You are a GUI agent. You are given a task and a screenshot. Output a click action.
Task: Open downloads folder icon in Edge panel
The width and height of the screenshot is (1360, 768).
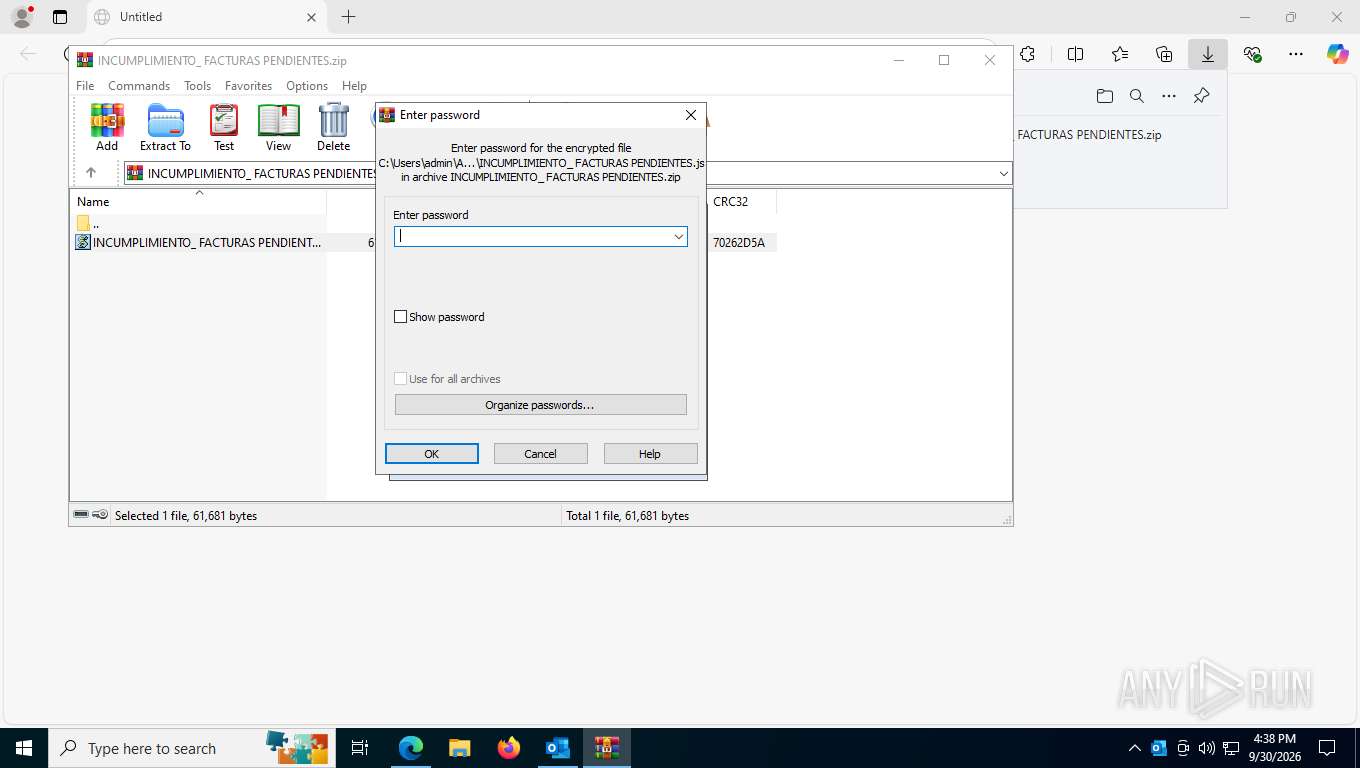click(x=1104, y=96)
